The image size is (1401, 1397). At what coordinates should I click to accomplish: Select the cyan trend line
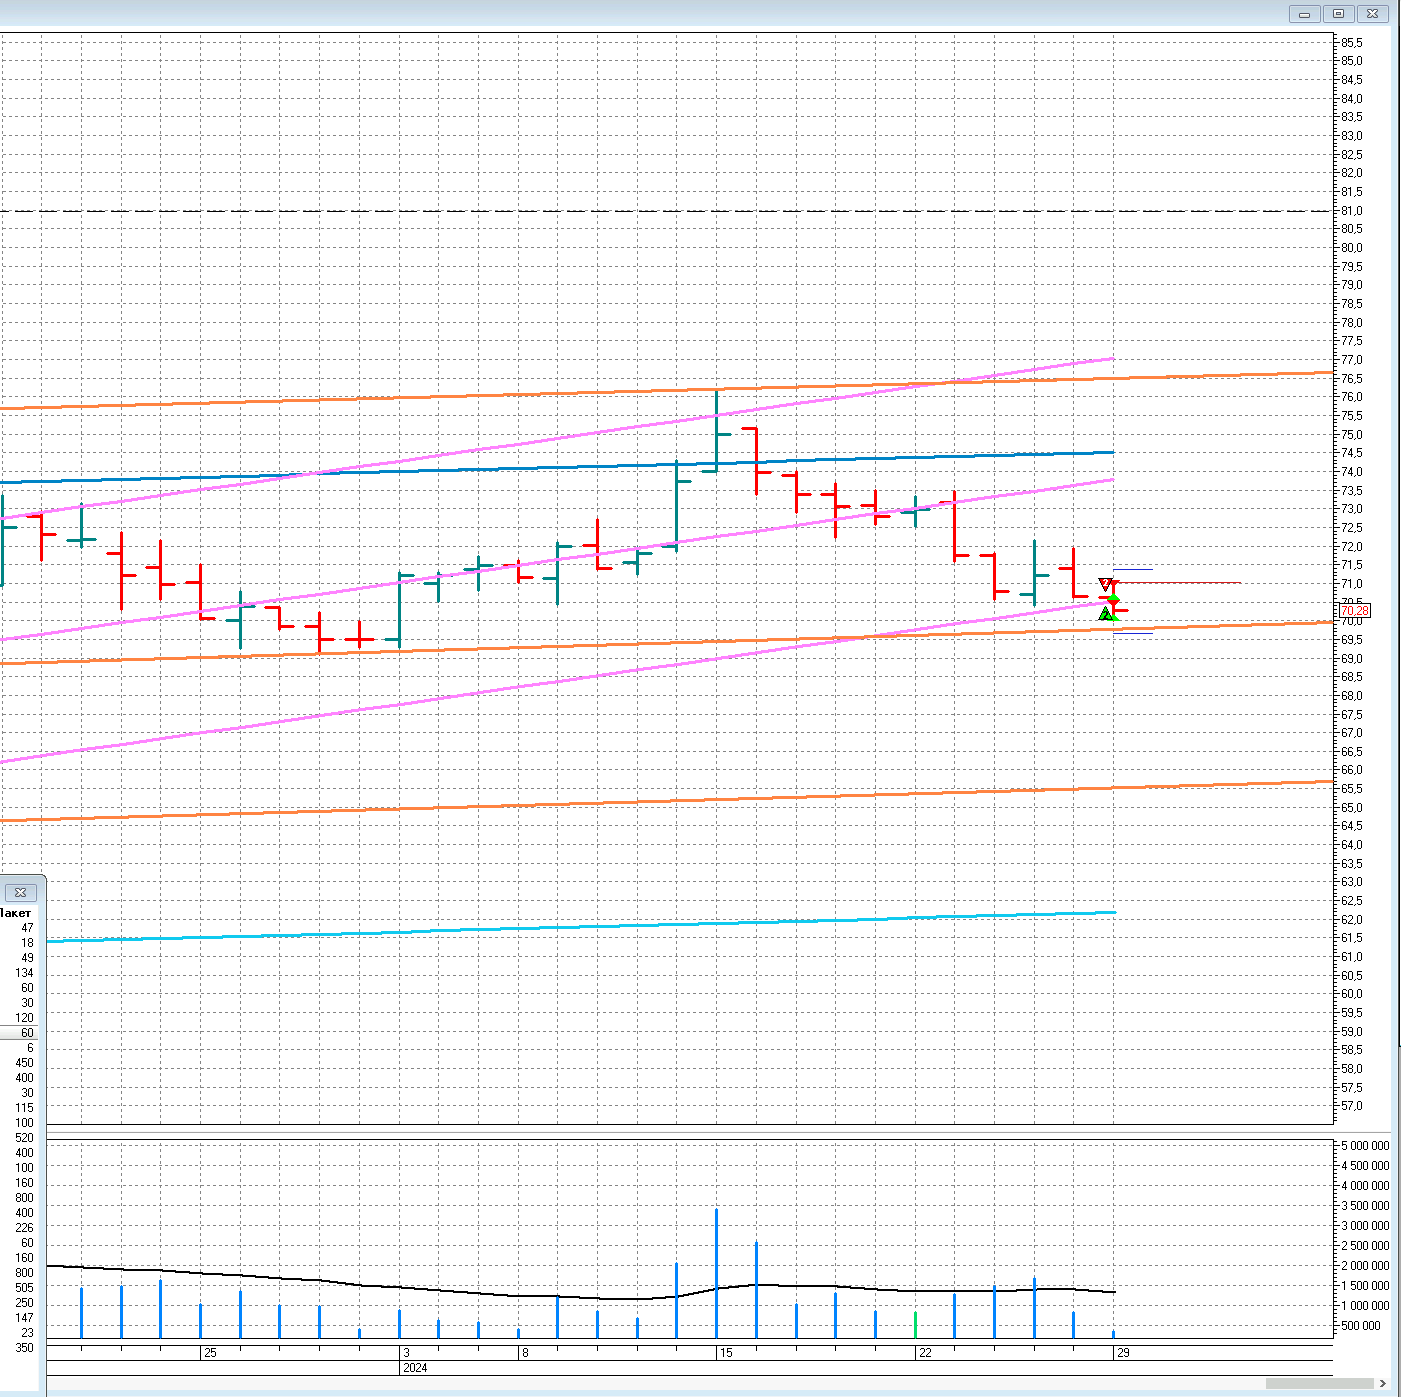click(580, 927)
